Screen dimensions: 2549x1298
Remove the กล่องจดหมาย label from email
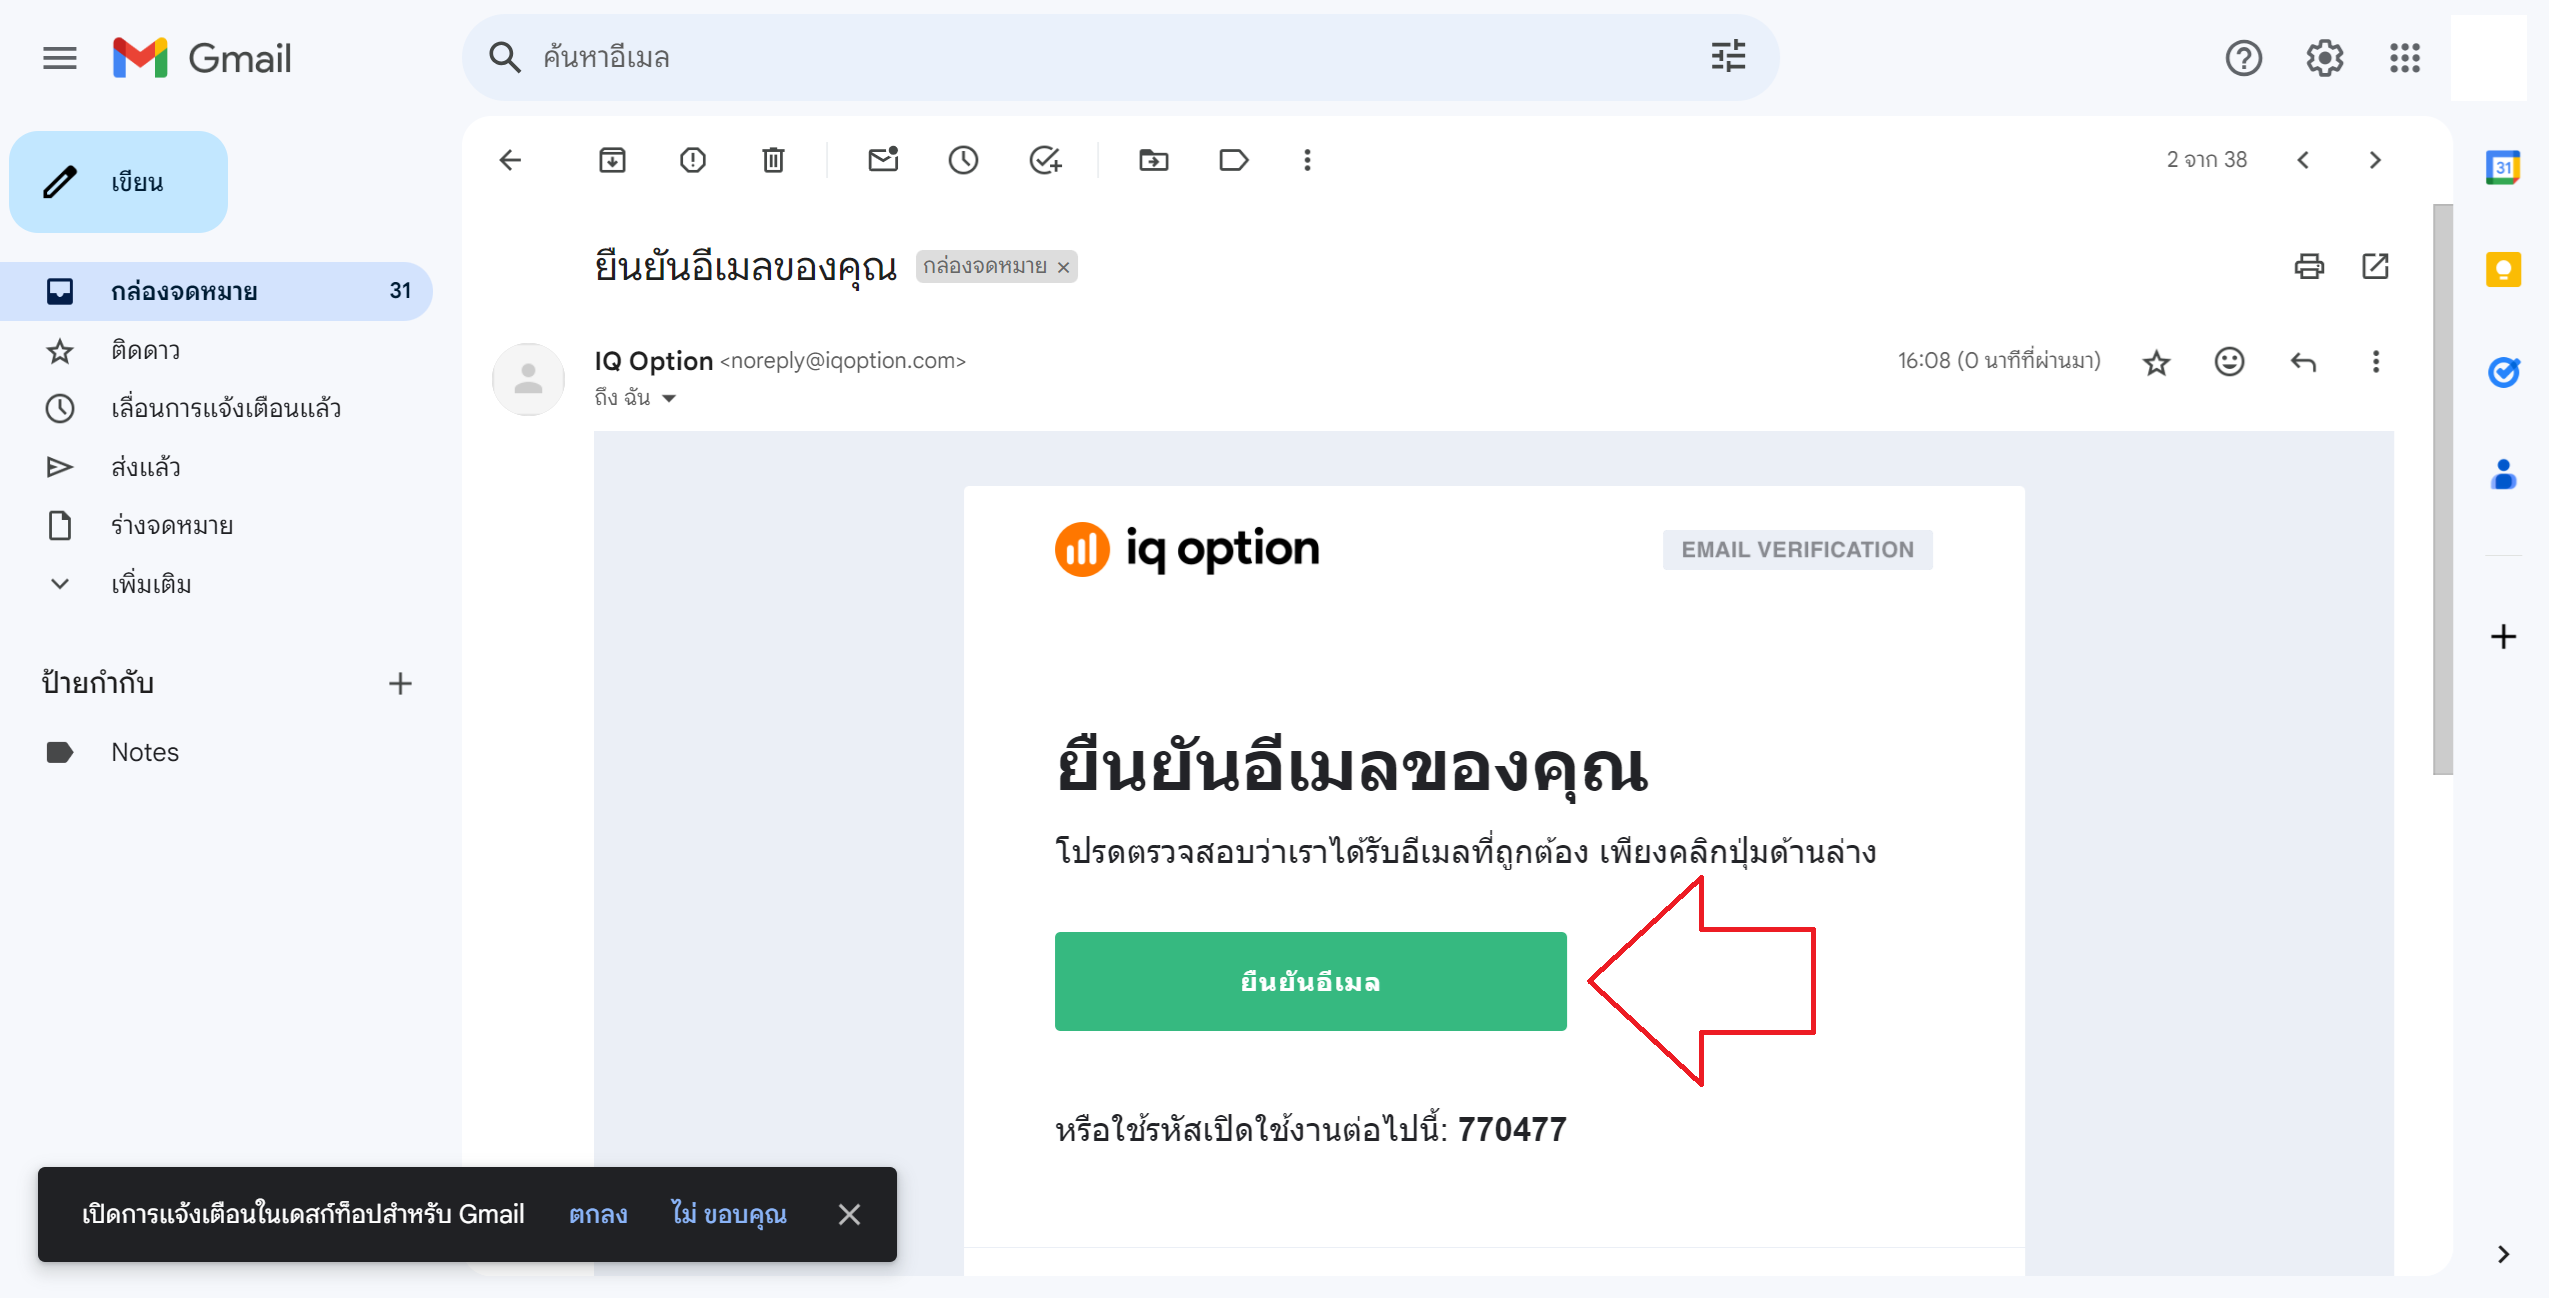[1064, 267]
